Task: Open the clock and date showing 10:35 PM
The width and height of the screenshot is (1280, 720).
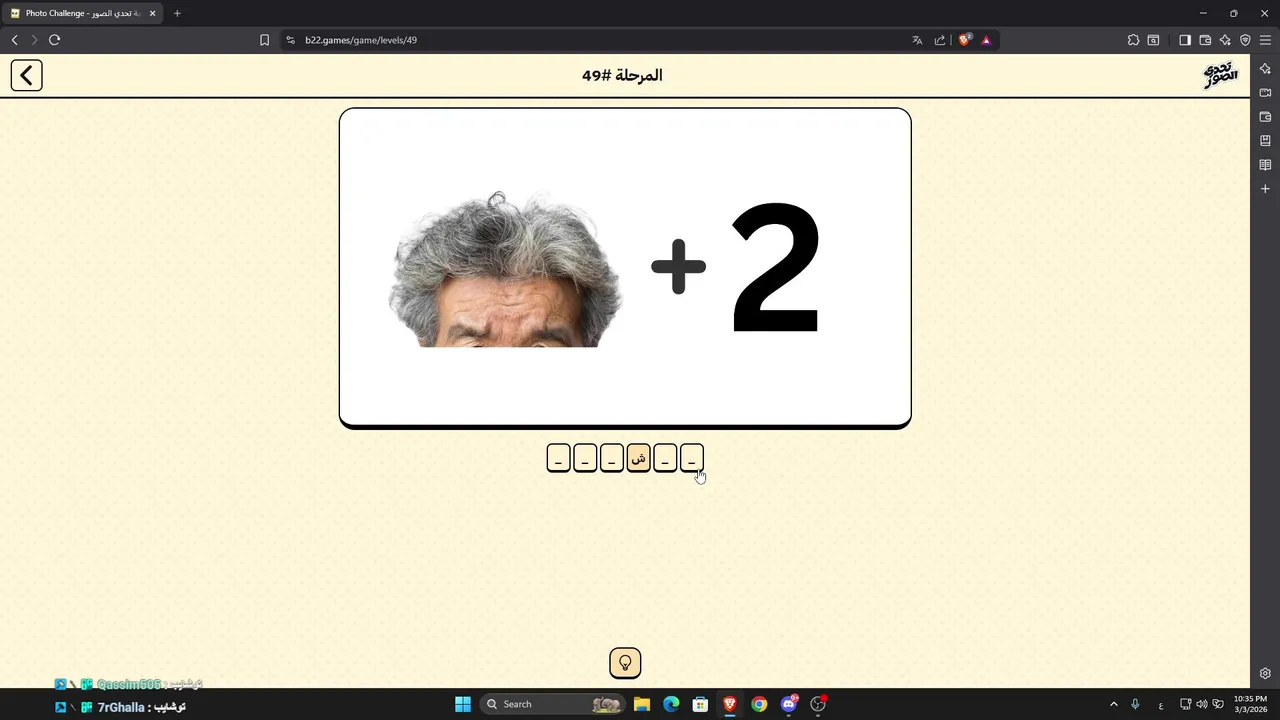Action: (1250, 704)
